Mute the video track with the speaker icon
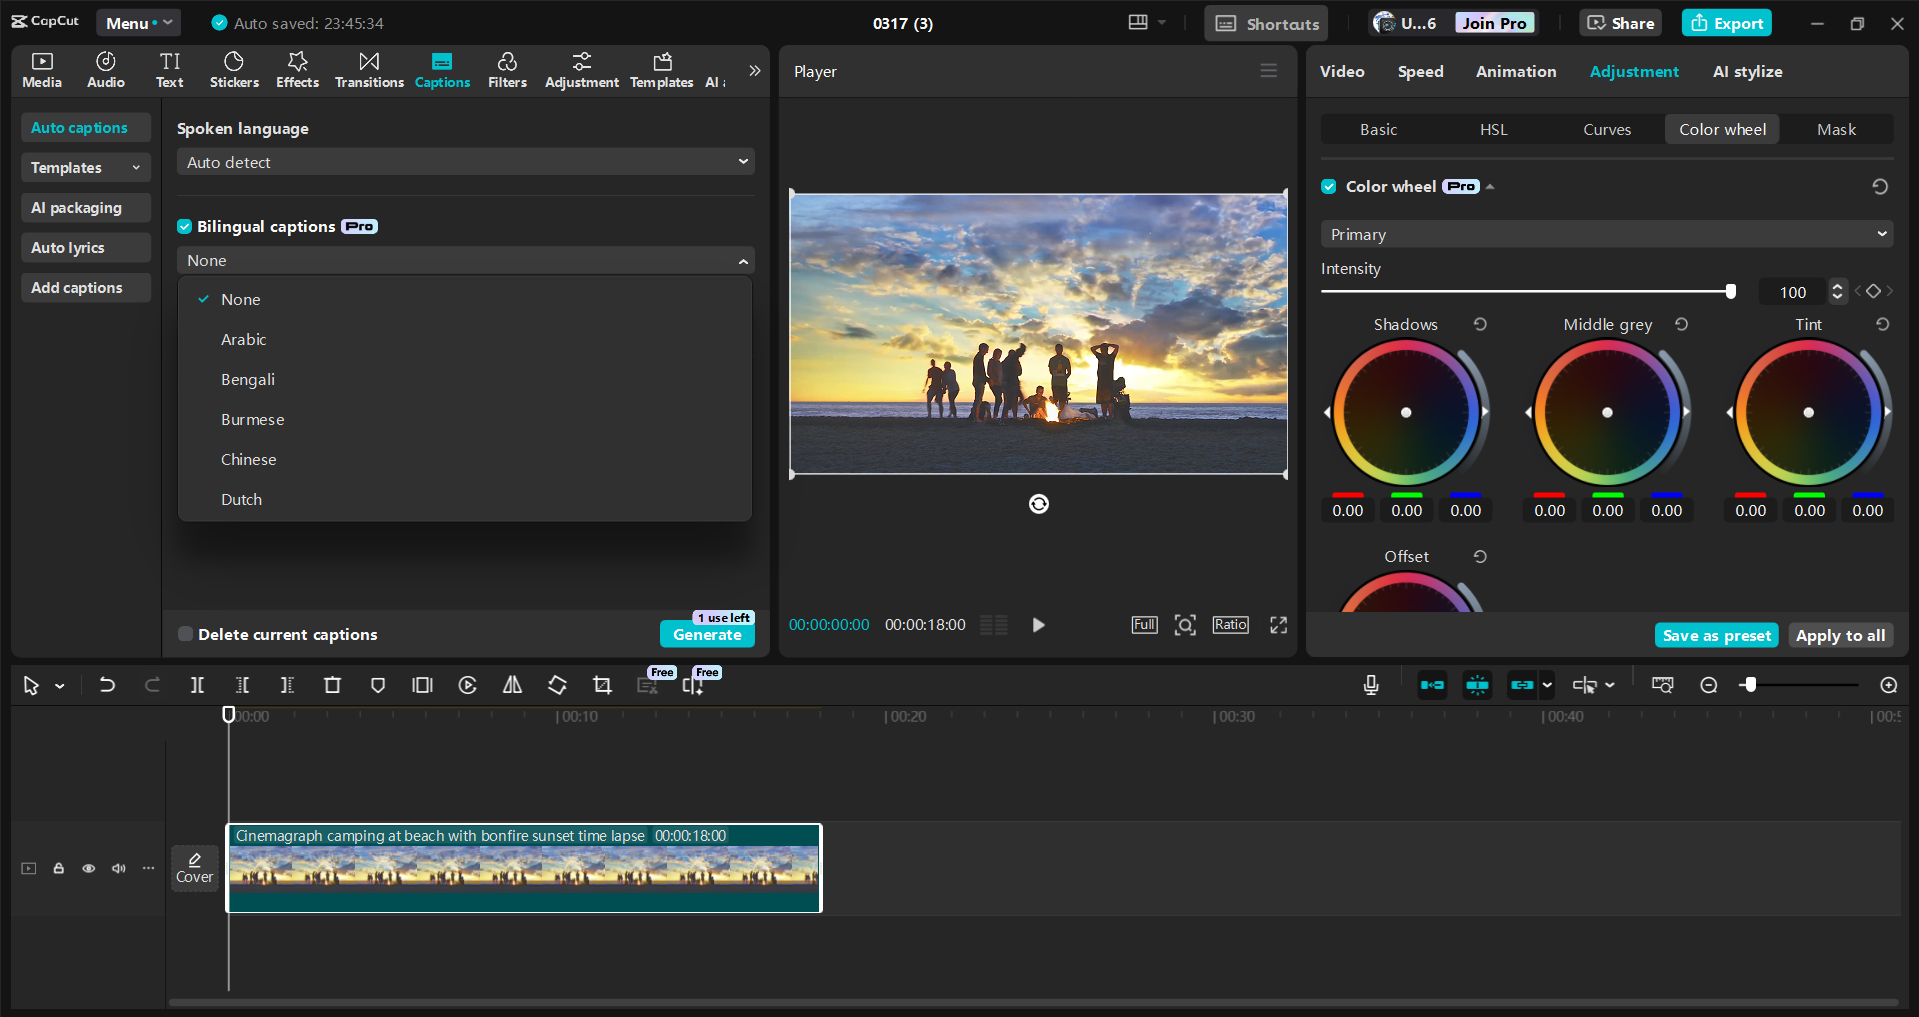 click(118, 868)
